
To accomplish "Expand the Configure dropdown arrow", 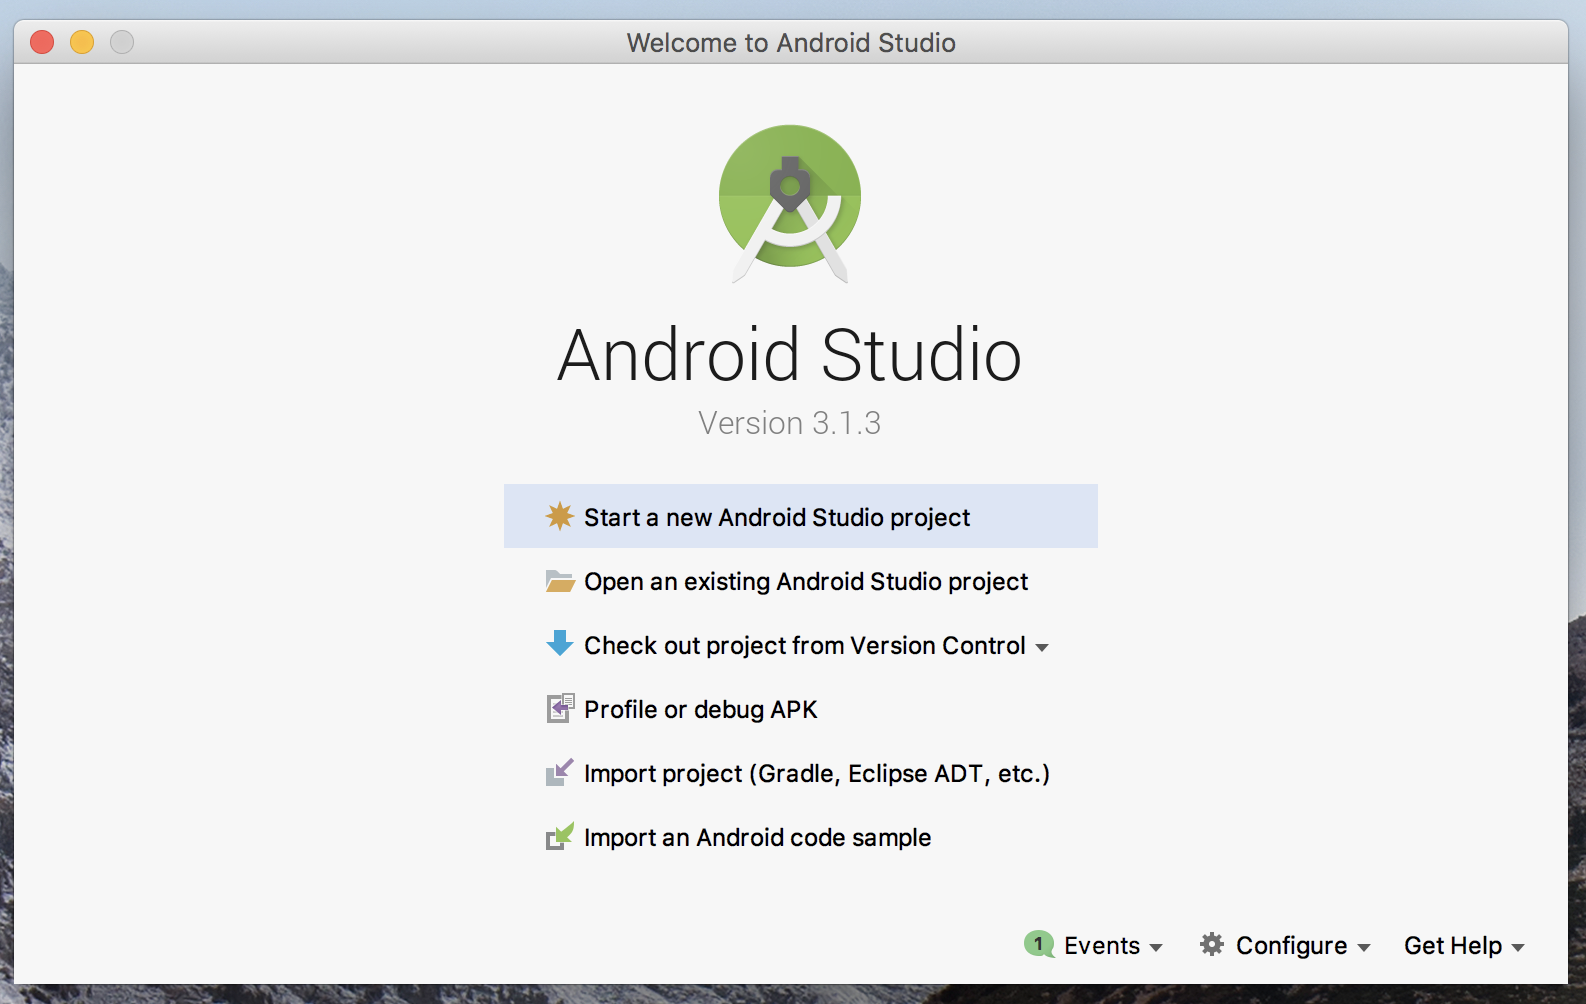I will coord(1364,948).
